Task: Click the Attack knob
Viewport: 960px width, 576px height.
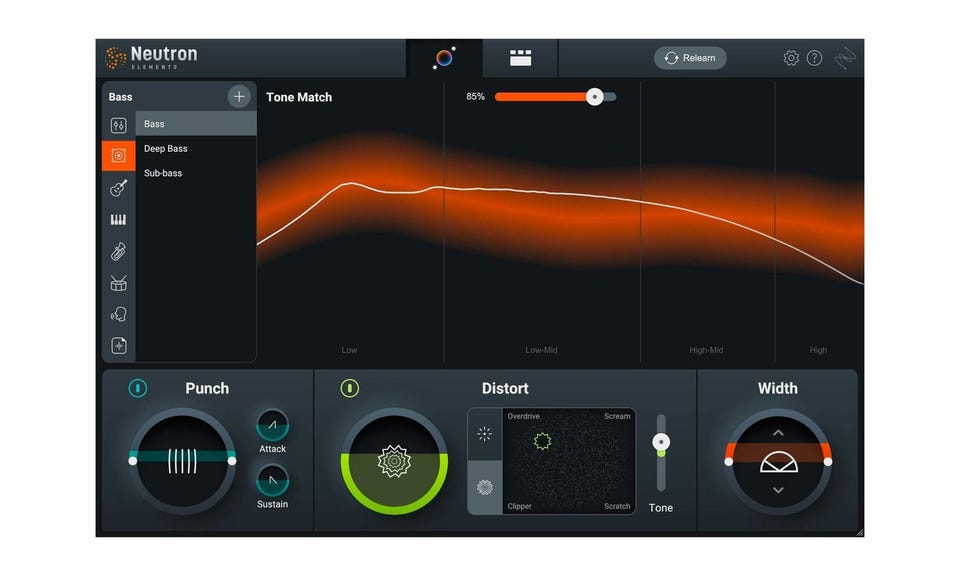Action: tap(272, 425)
